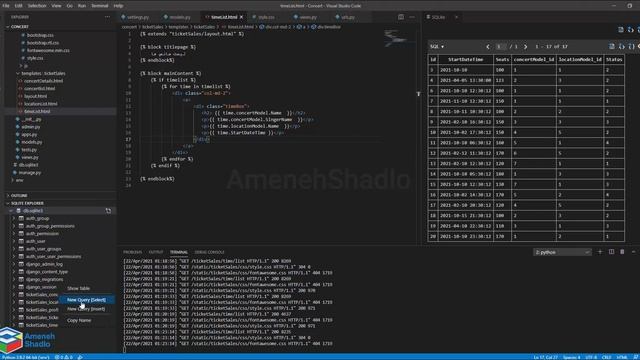Open fontawesome.min.css in explorer
The image size is (640, 360).
pyautogui.click(x=48, y=50)
